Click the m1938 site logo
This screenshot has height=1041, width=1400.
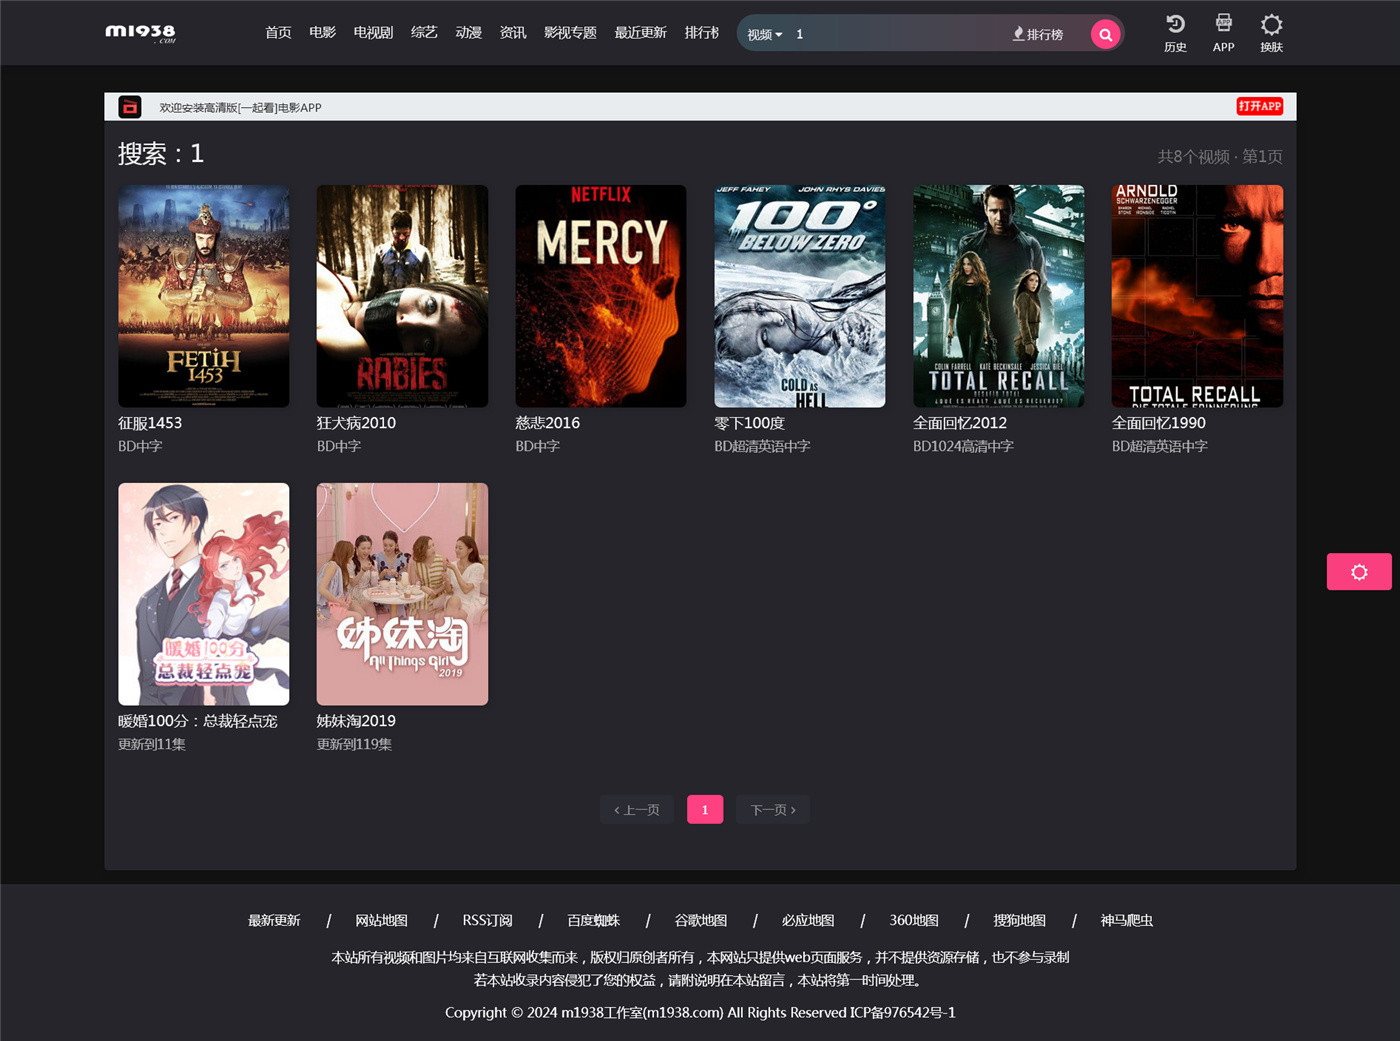click(x=141, y=33)
